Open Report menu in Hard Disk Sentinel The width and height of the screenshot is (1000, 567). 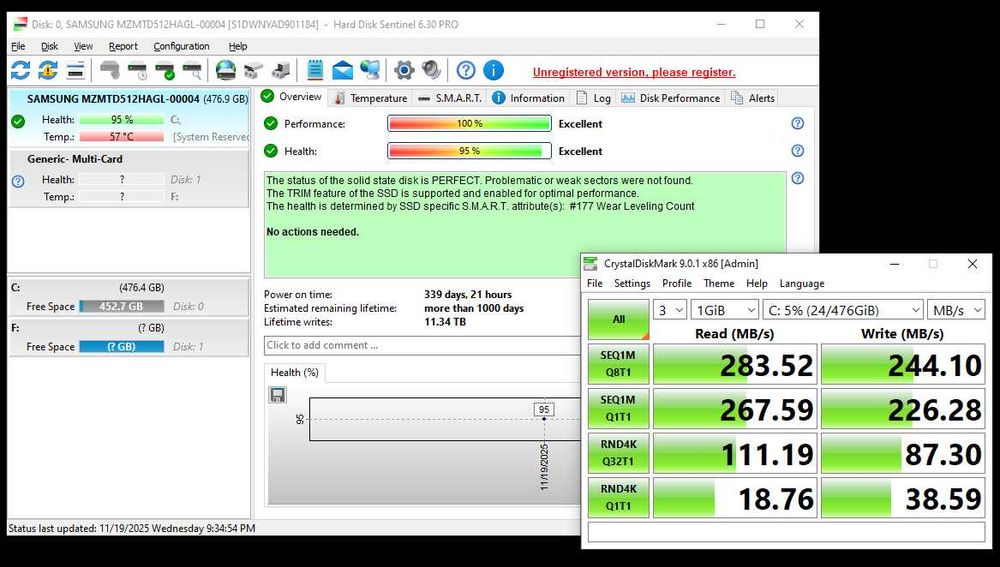[x=123, y=47]
